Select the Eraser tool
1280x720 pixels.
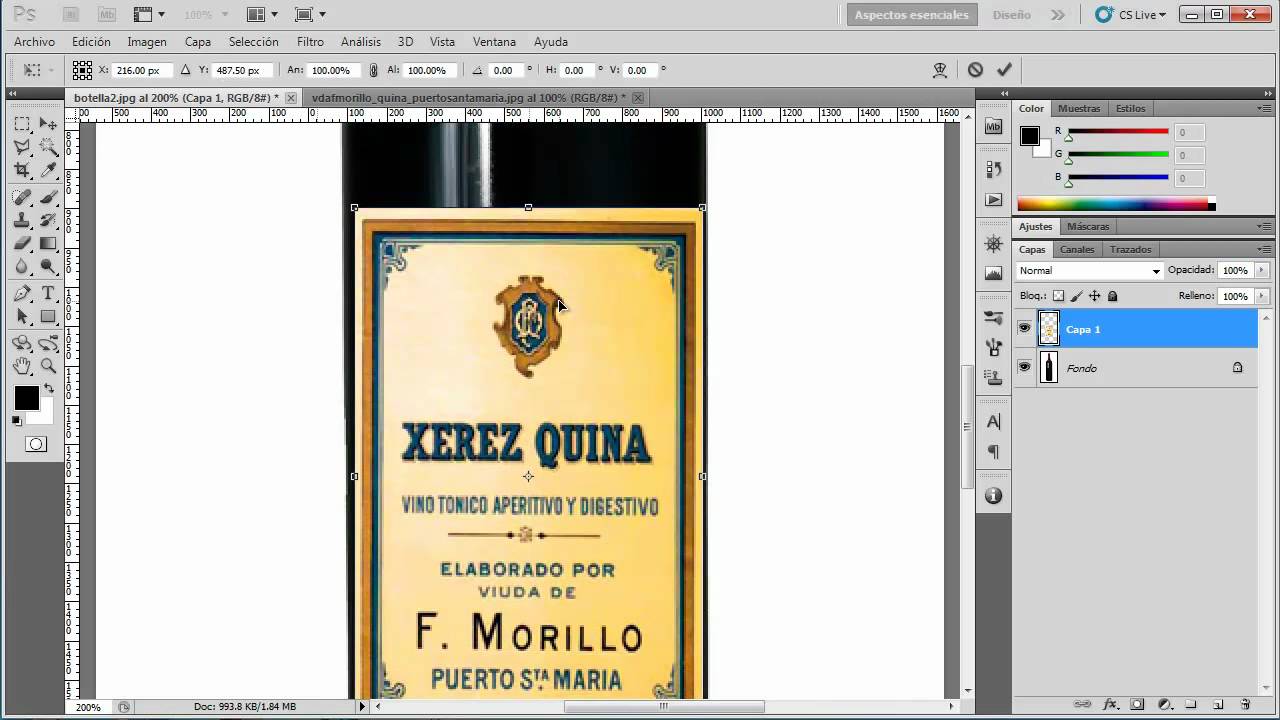[x=22, y=243]
